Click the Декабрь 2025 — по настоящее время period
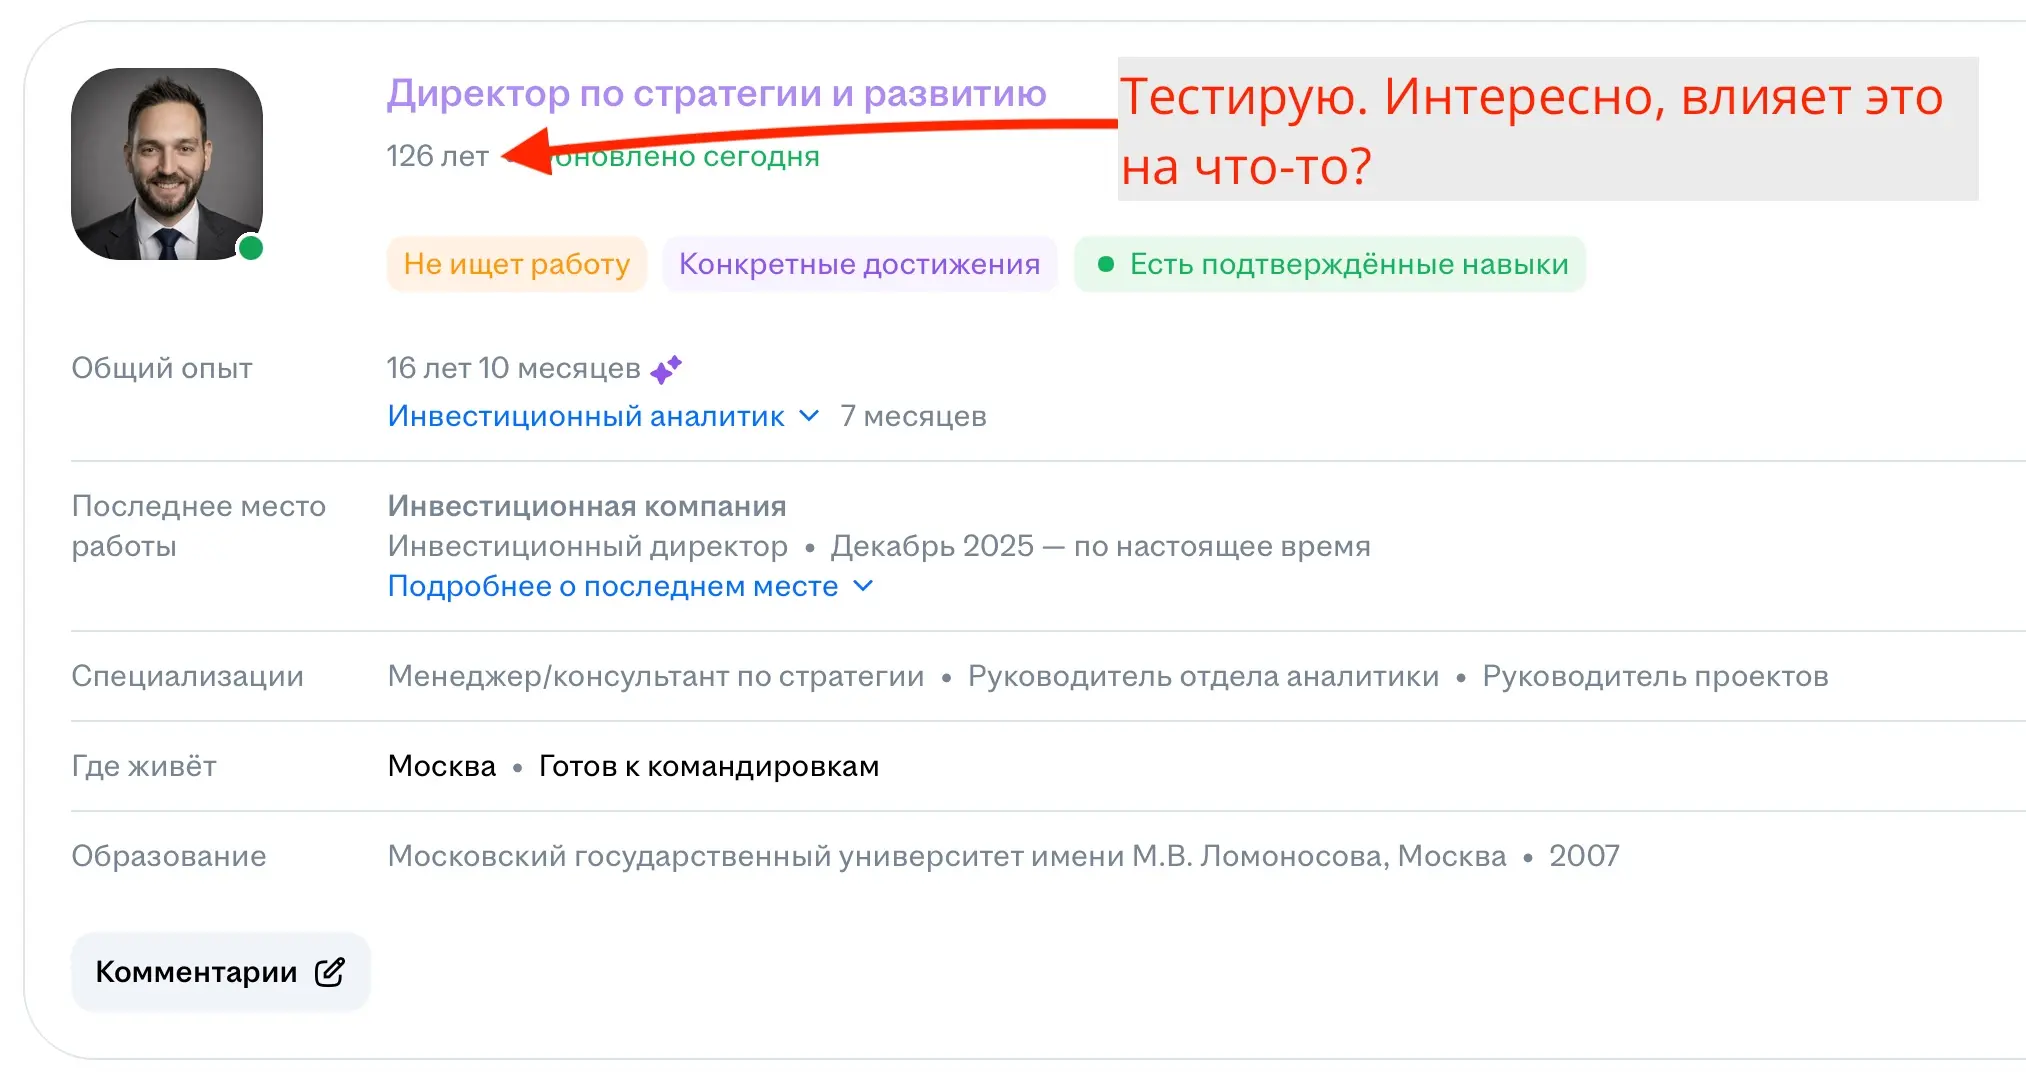The height and width of the screenshot is (1080, 2026). [1100, 546]
